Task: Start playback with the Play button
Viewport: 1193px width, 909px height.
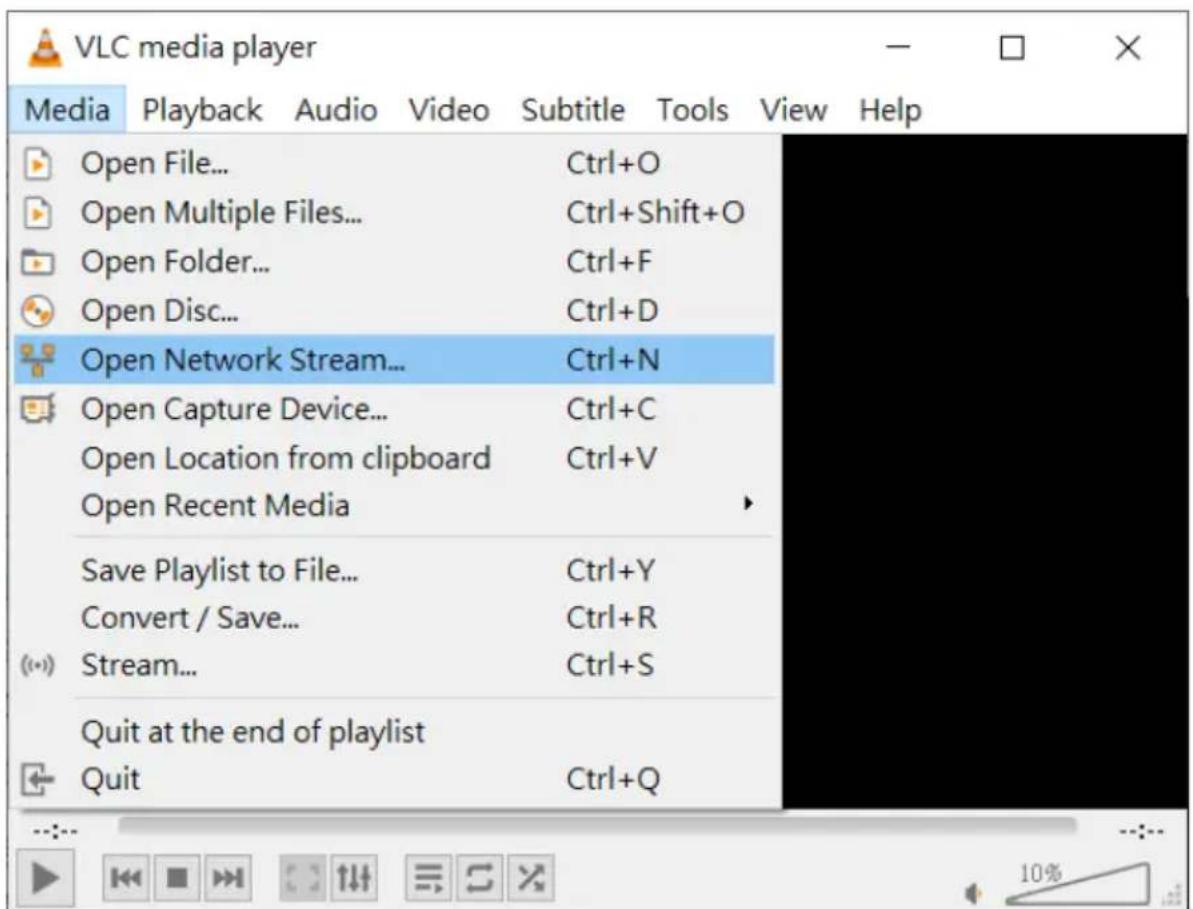Action: [x=44, y=879]
